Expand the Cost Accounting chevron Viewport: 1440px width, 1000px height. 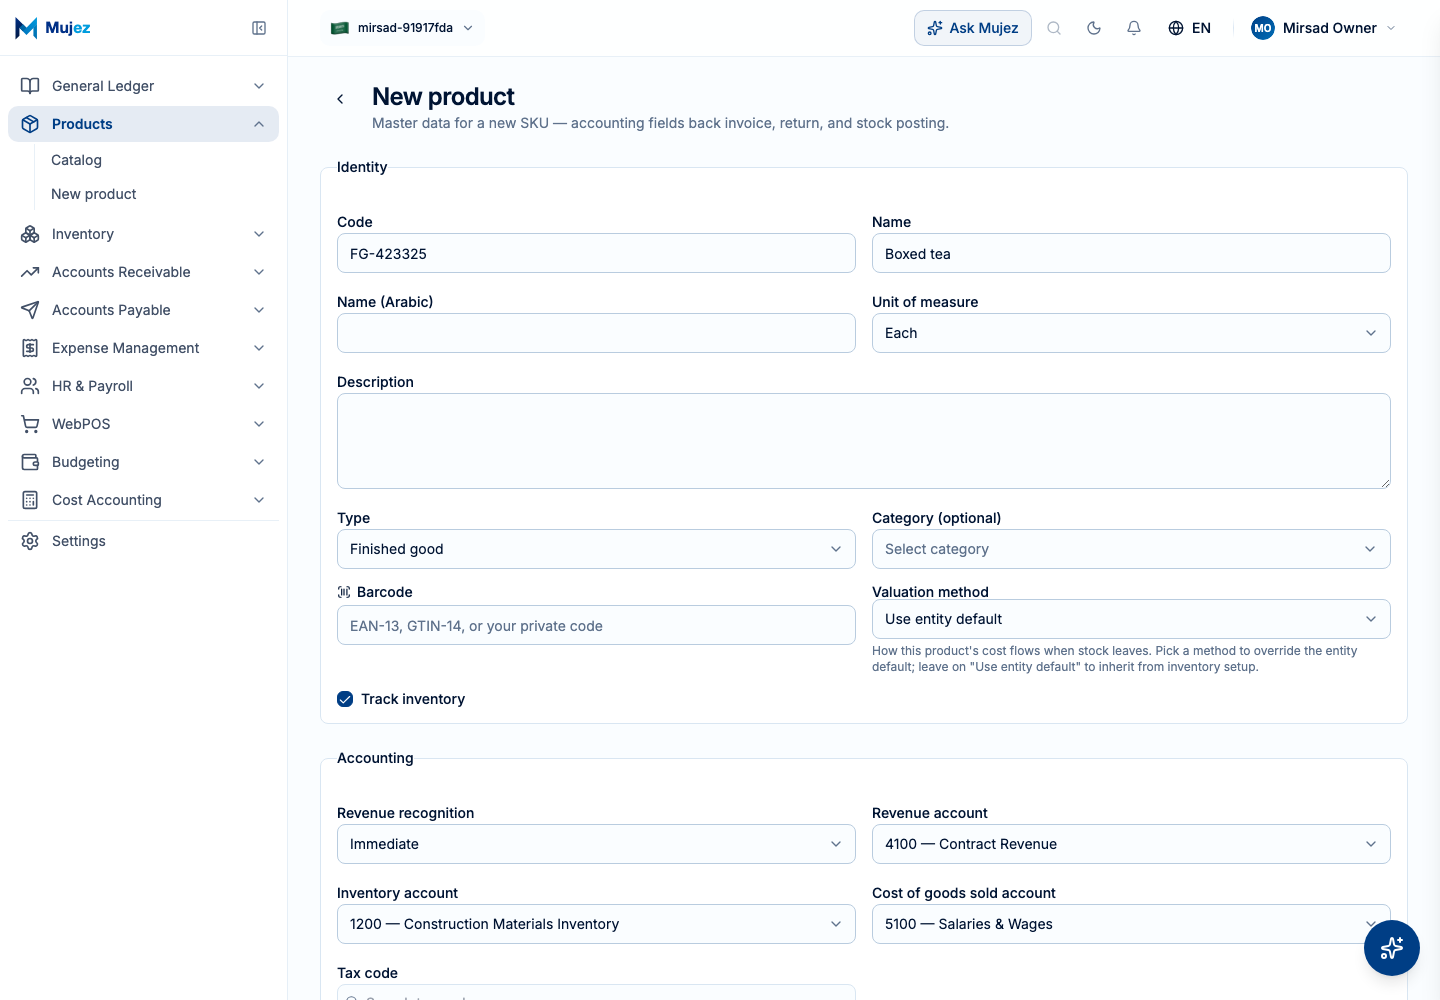259,500
